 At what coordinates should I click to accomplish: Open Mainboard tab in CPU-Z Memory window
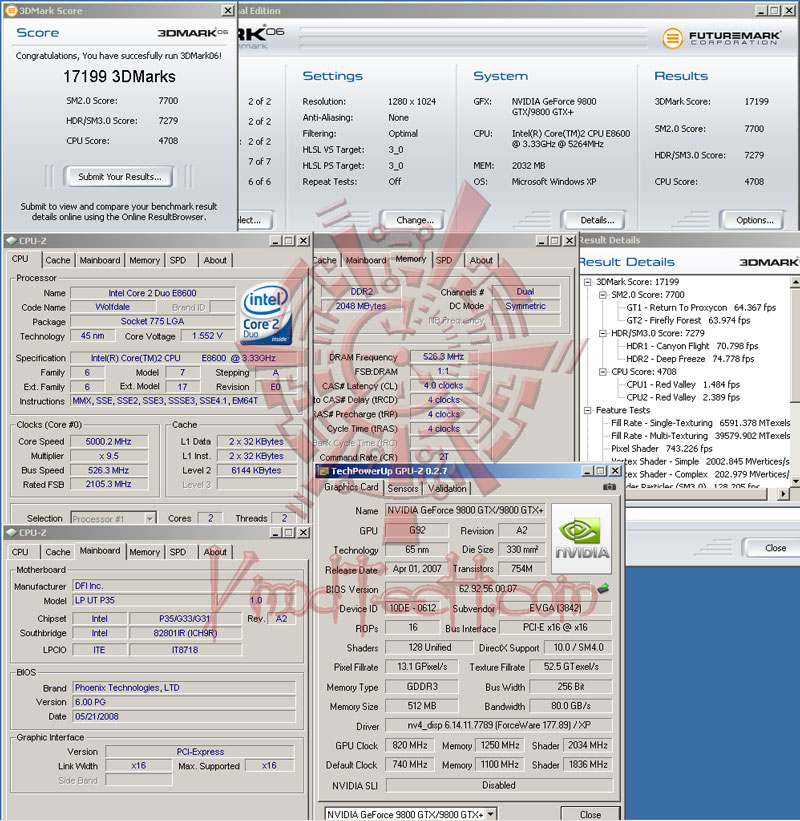pyautogui.click(x=366, y=260)
